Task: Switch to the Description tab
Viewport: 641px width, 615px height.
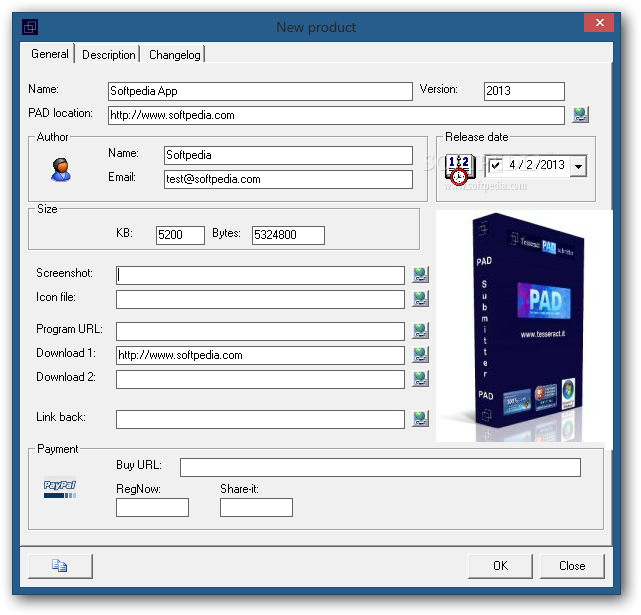Action: click(108, 55)
